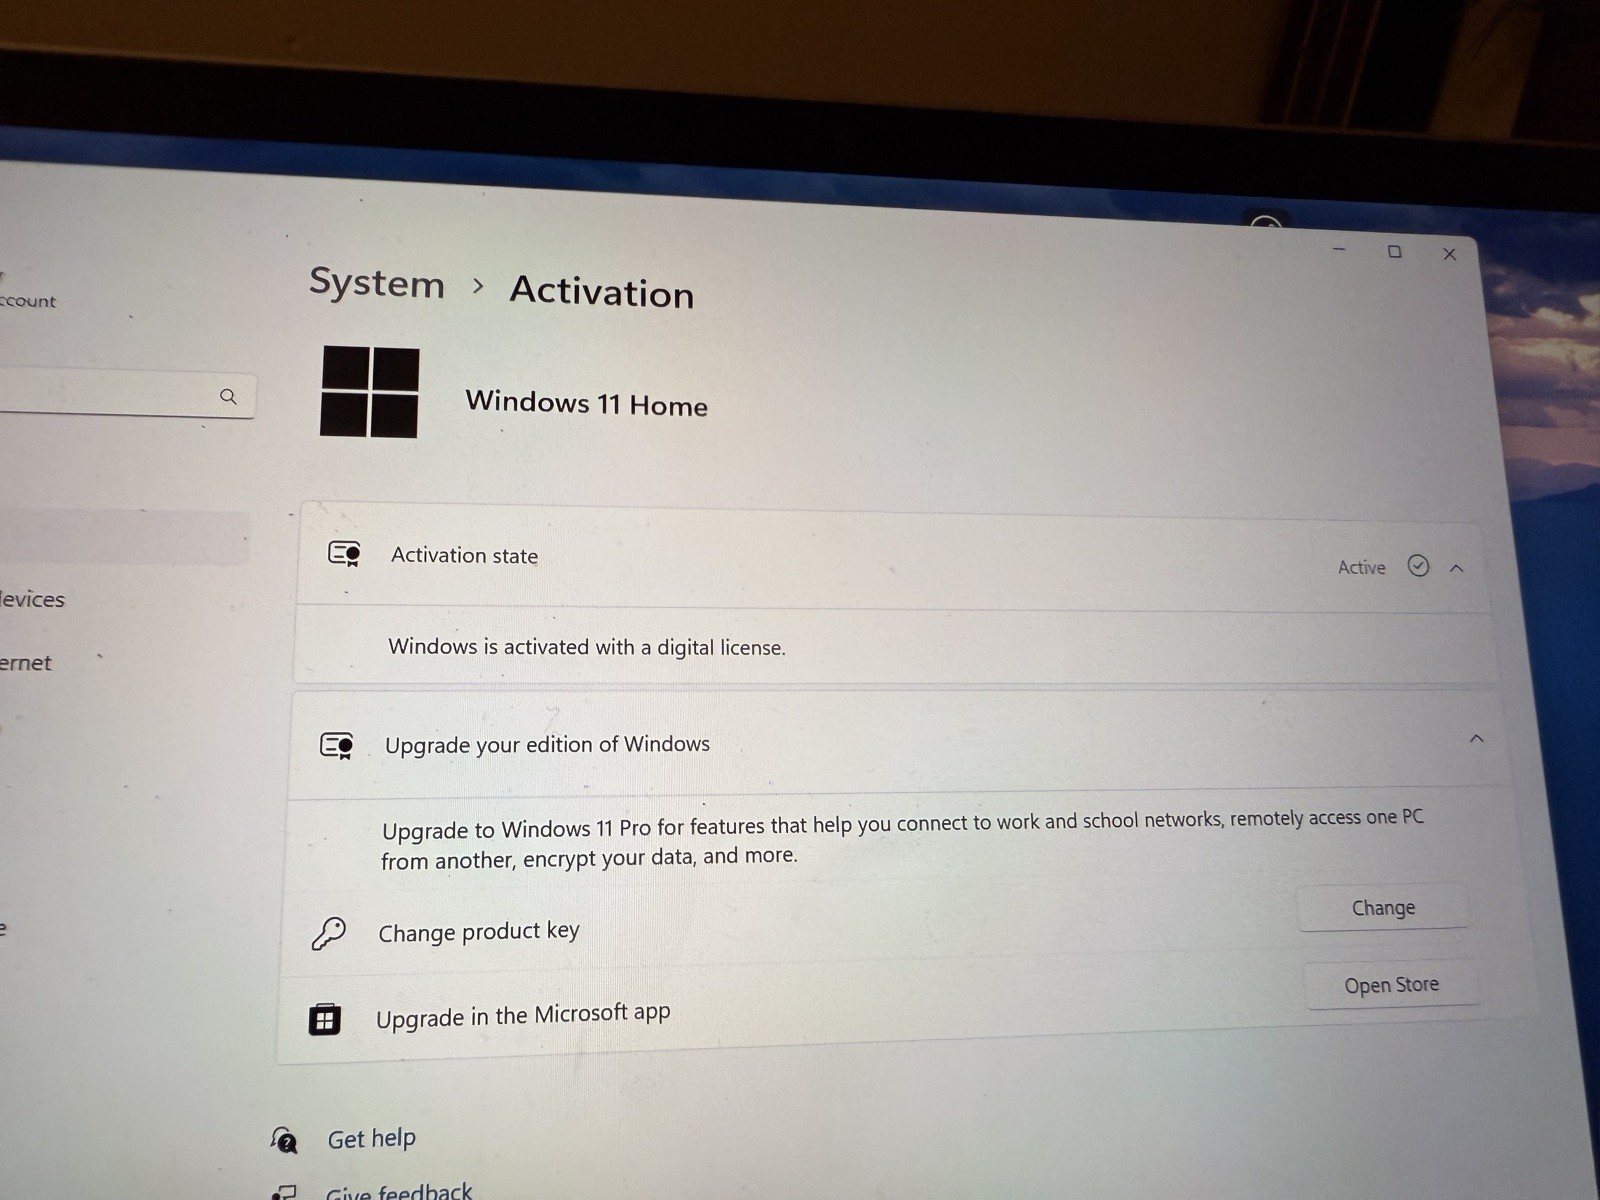The height and width of the screenshot is (1200, 1600).
Task: Click the Activation state certificate icon
Action: [x=345, y=553]
